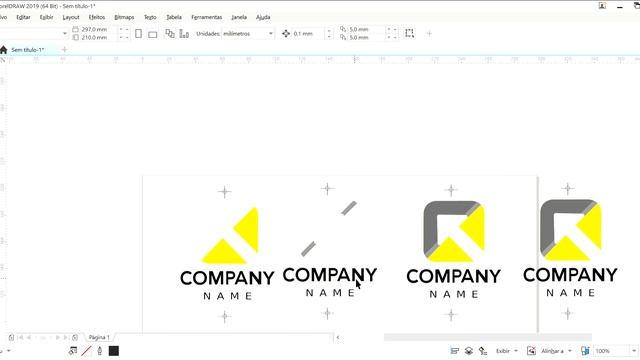This screenshot has height=360, width=640.
Task: Click the horizontal scrollbar thumb
Action: click(x=488, y=337)
